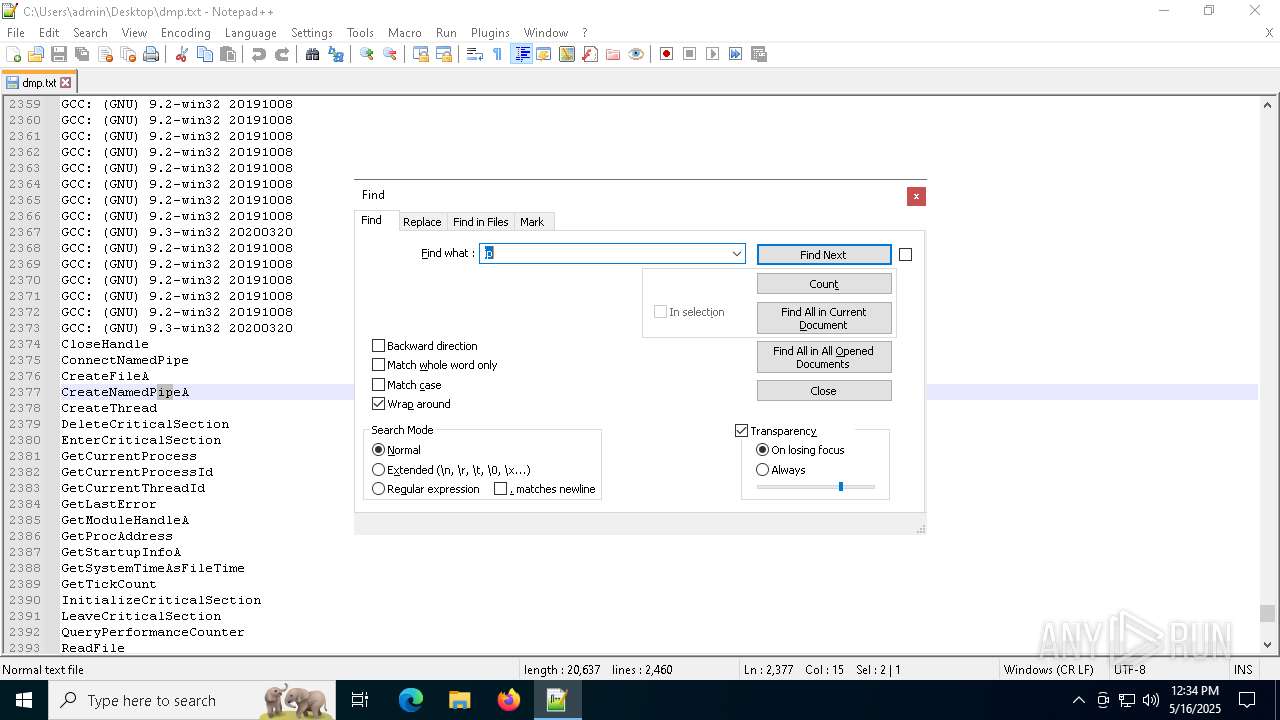The width and height of the screenshot is (1280, 720).
Task: Click the Open file toolbar icon
Action: [36, 54]
